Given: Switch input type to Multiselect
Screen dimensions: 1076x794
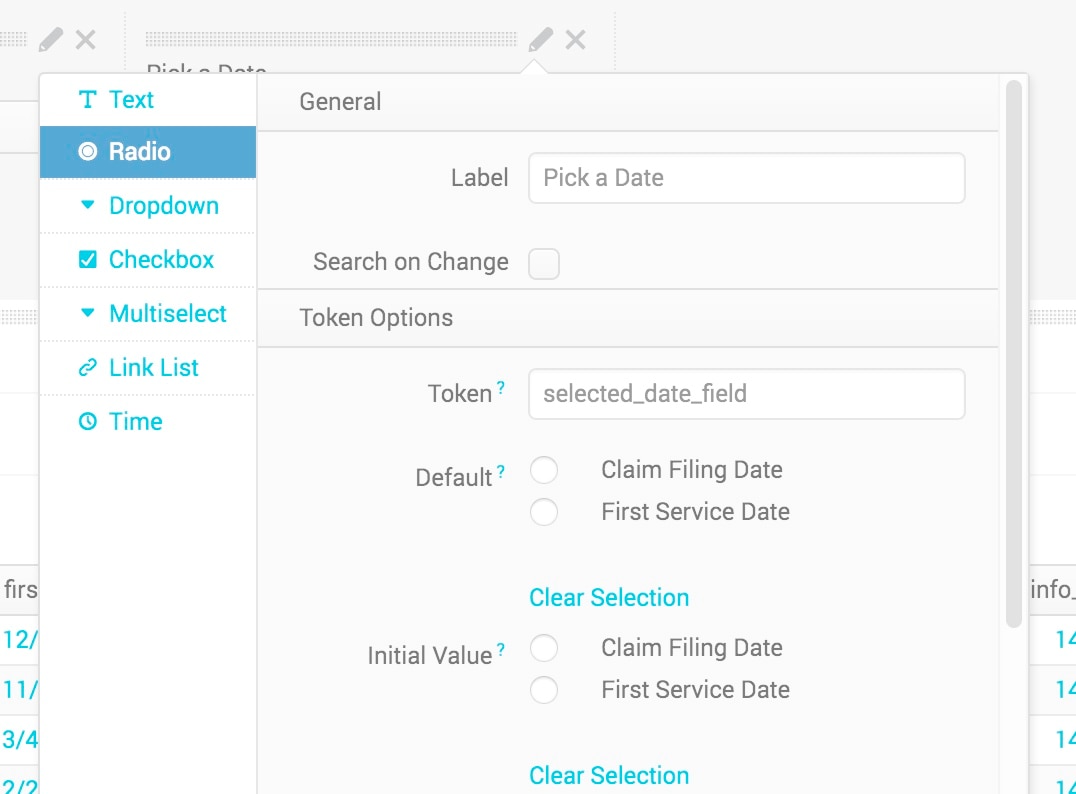Looking at the screenshot, I should (x=167, y=314).
